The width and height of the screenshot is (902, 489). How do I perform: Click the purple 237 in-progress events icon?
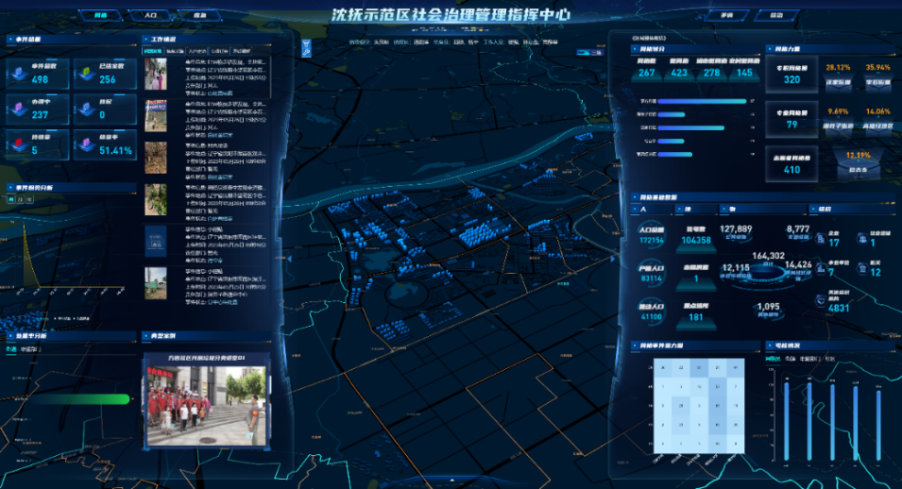click(19, 107)
